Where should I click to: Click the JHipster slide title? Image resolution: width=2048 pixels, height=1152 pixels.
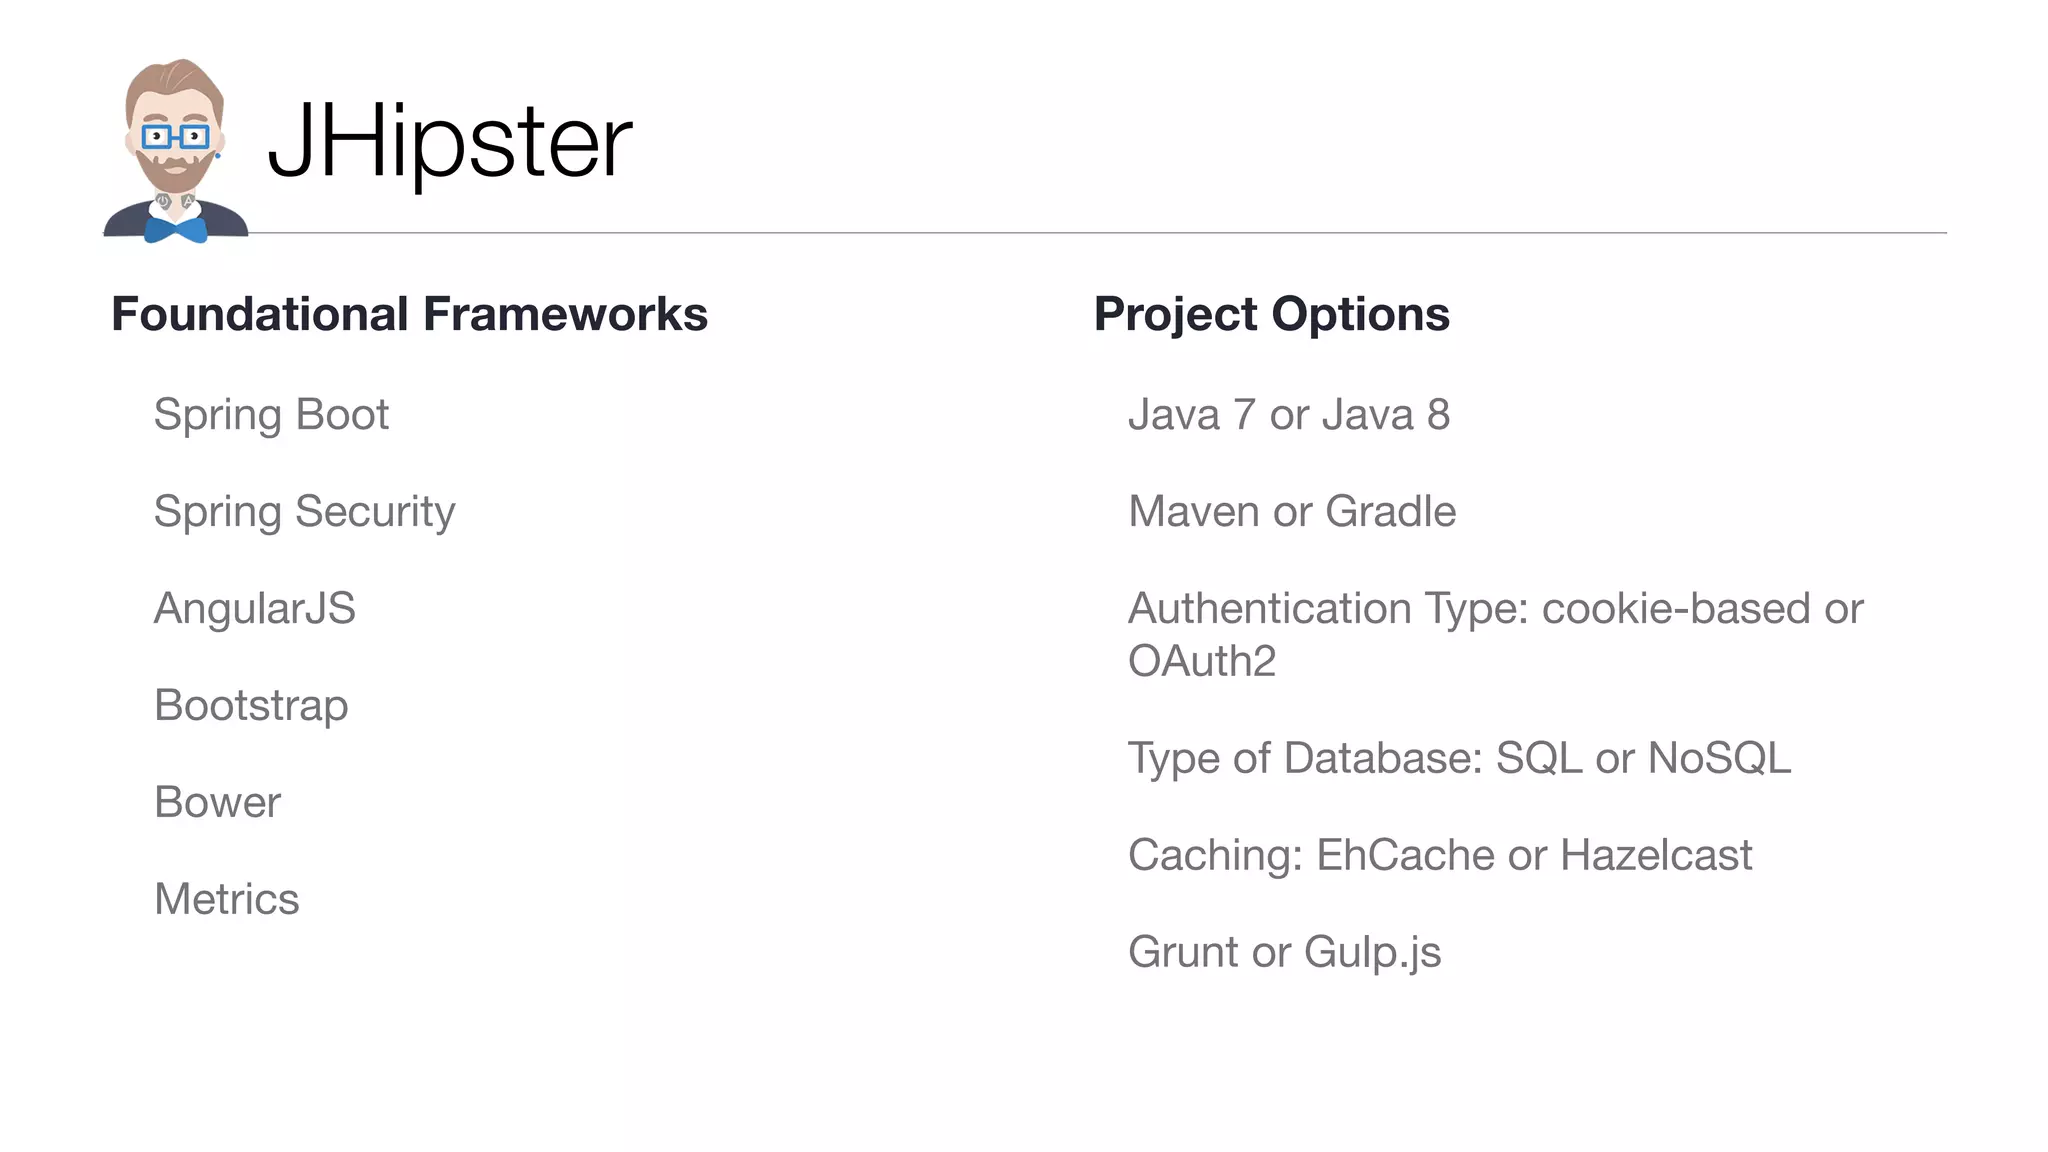449,142
